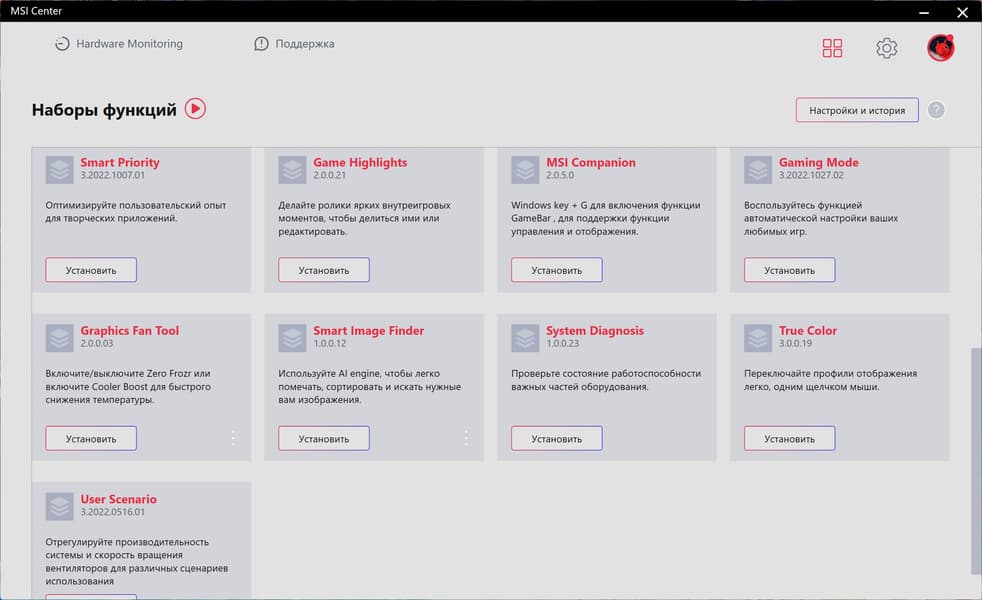Open the settings gear icon
This screenshot has height=600, width=982.
(886, 48)
